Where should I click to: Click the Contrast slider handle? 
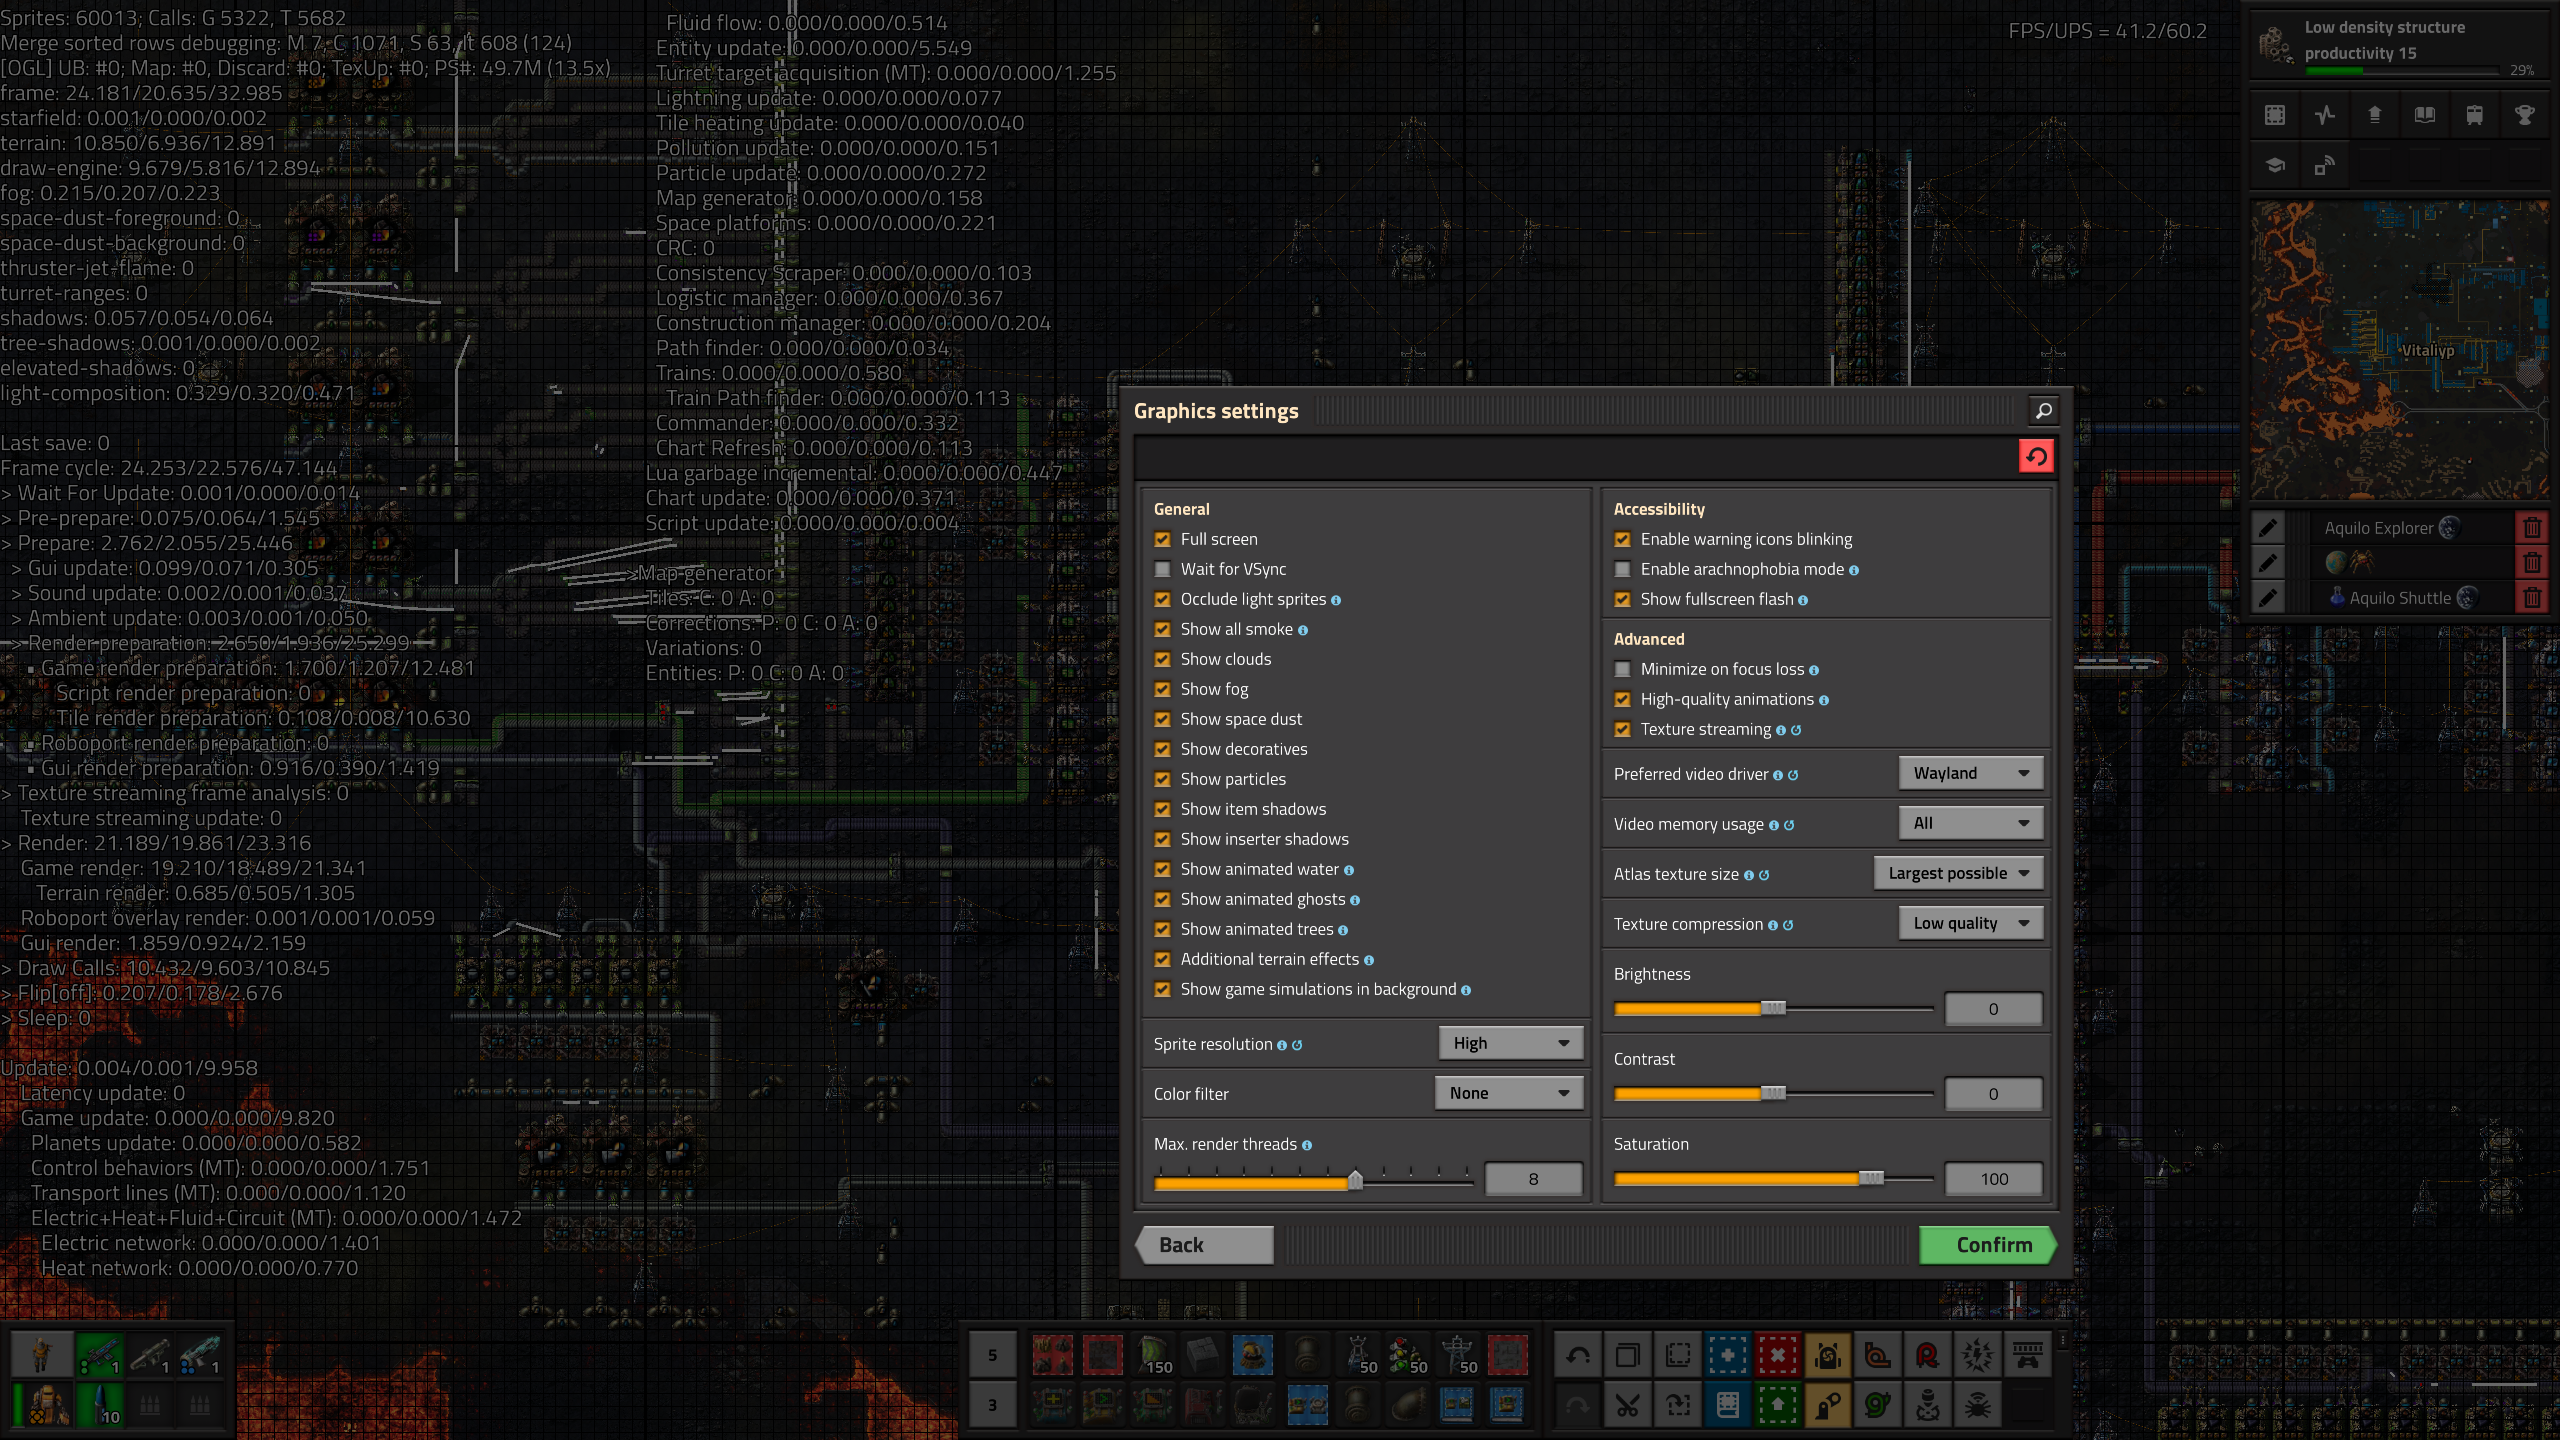[1773, 1093]
